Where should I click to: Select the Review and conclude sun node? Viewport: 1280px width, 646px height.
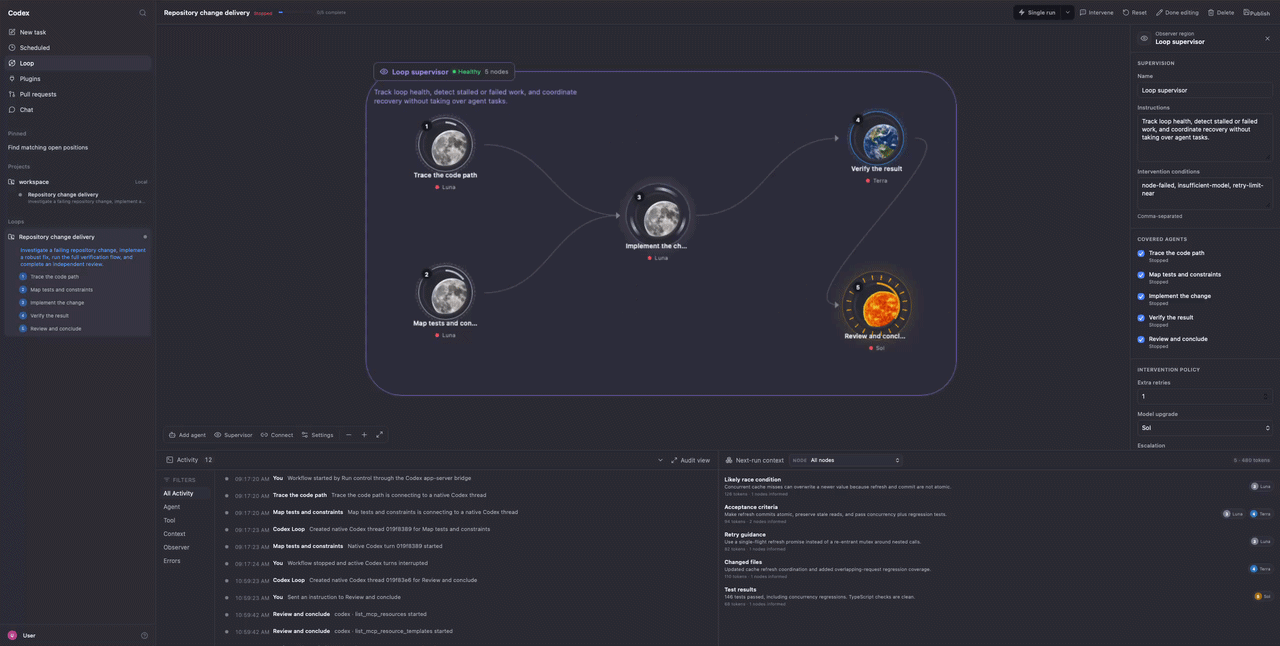[876, 305]
